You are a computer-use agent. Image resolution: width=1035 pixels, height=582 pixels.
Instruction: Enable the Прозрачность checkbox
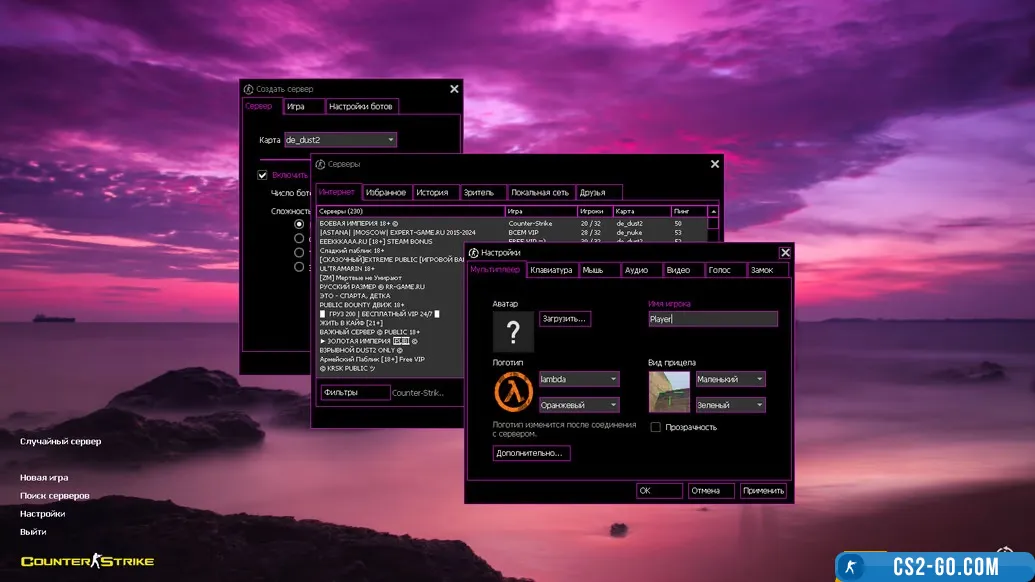click(x=656, y=427)
